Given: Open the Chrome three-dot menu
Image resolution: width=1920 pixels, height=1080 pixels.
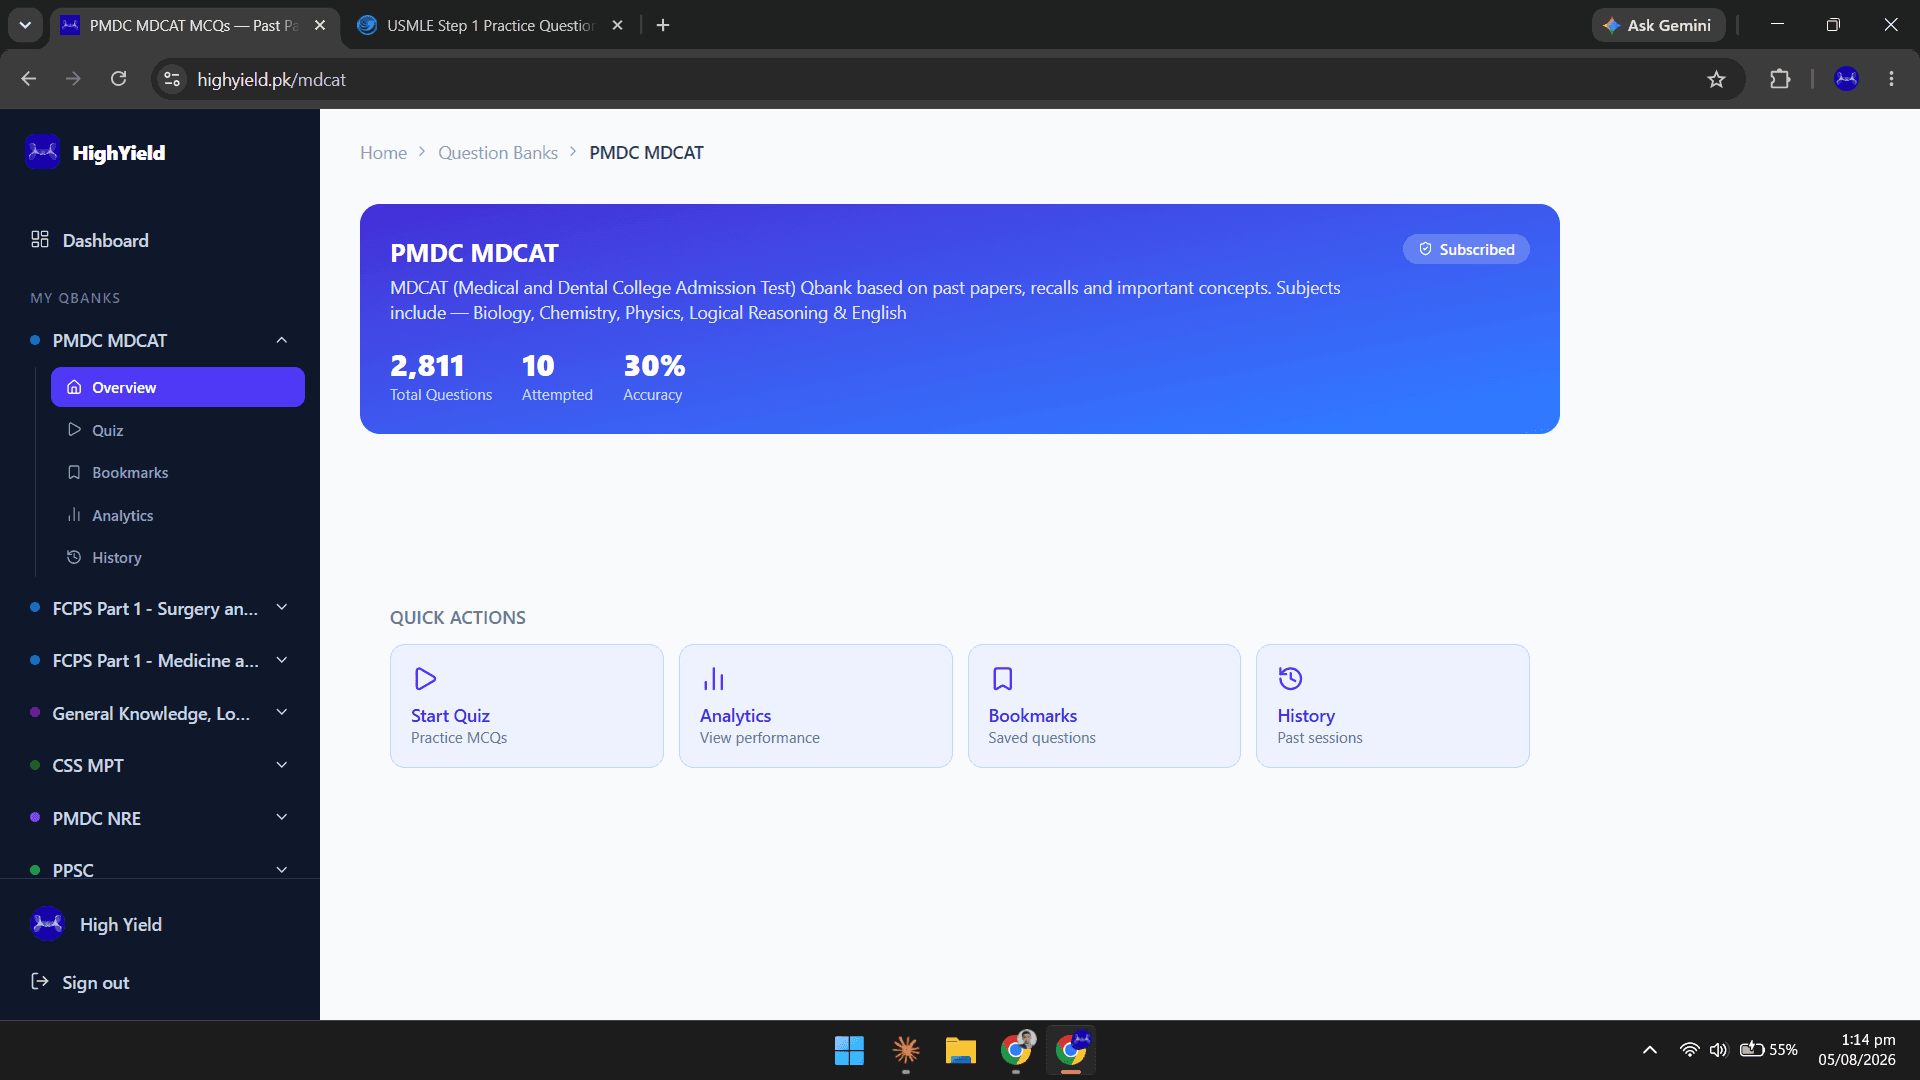Looking at the screenshot, I should 1891,79.
